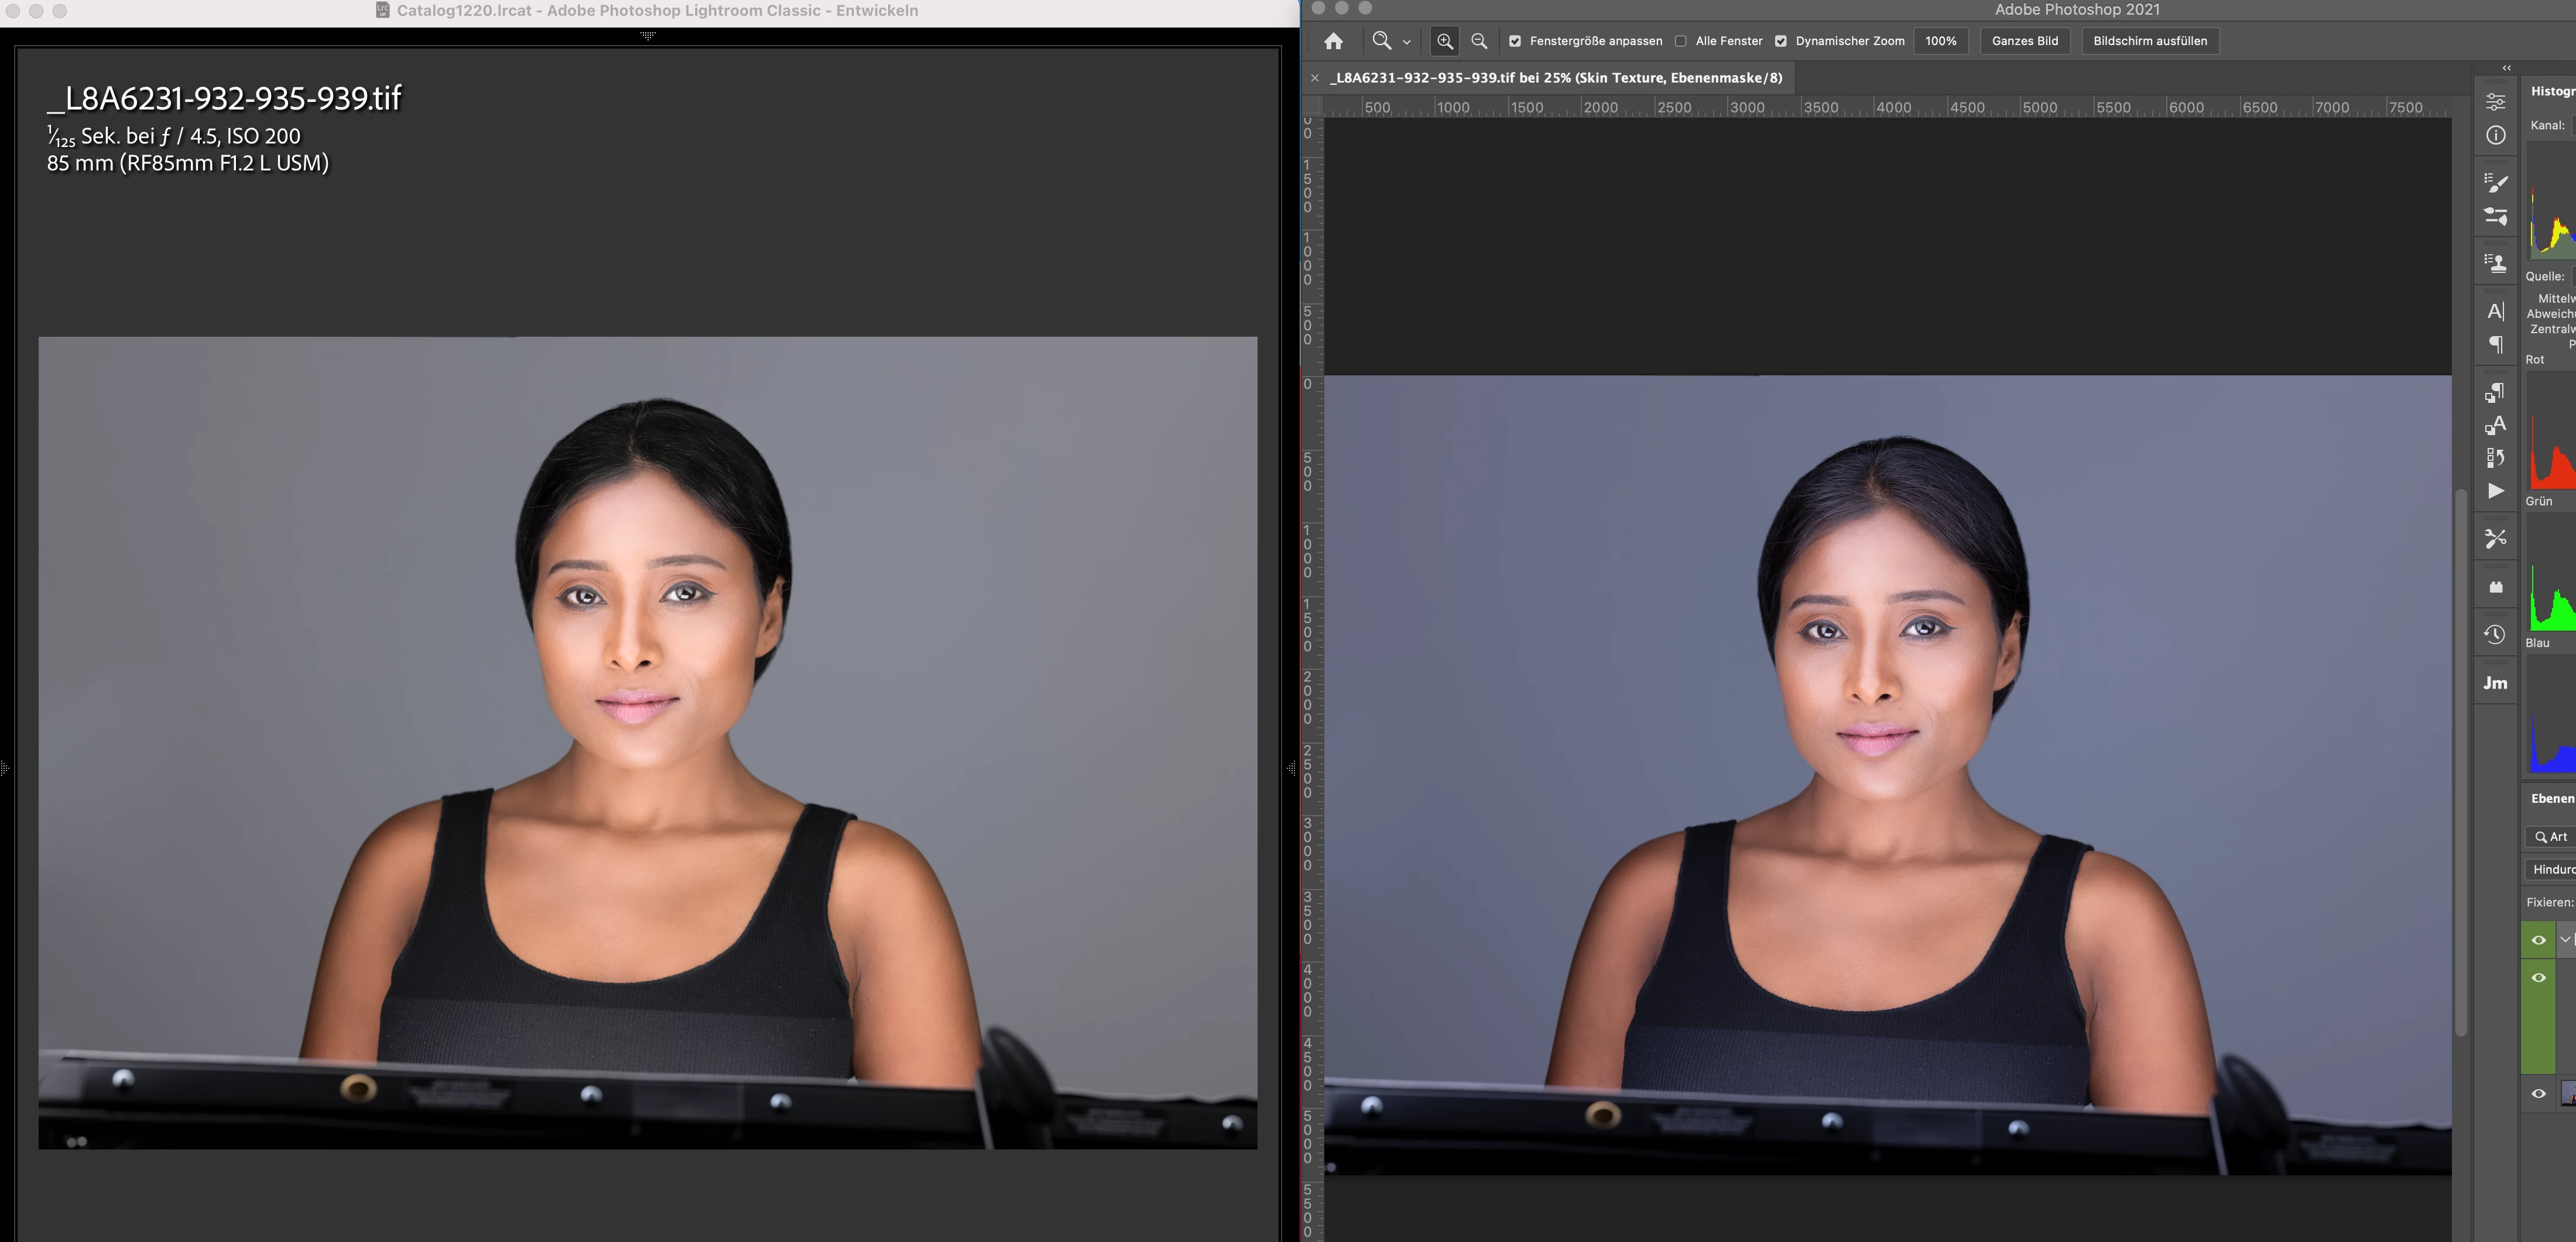This screenshot has height=1242, width=2576.
Task: Collapse the layer group chevron
Action: 2564,939
